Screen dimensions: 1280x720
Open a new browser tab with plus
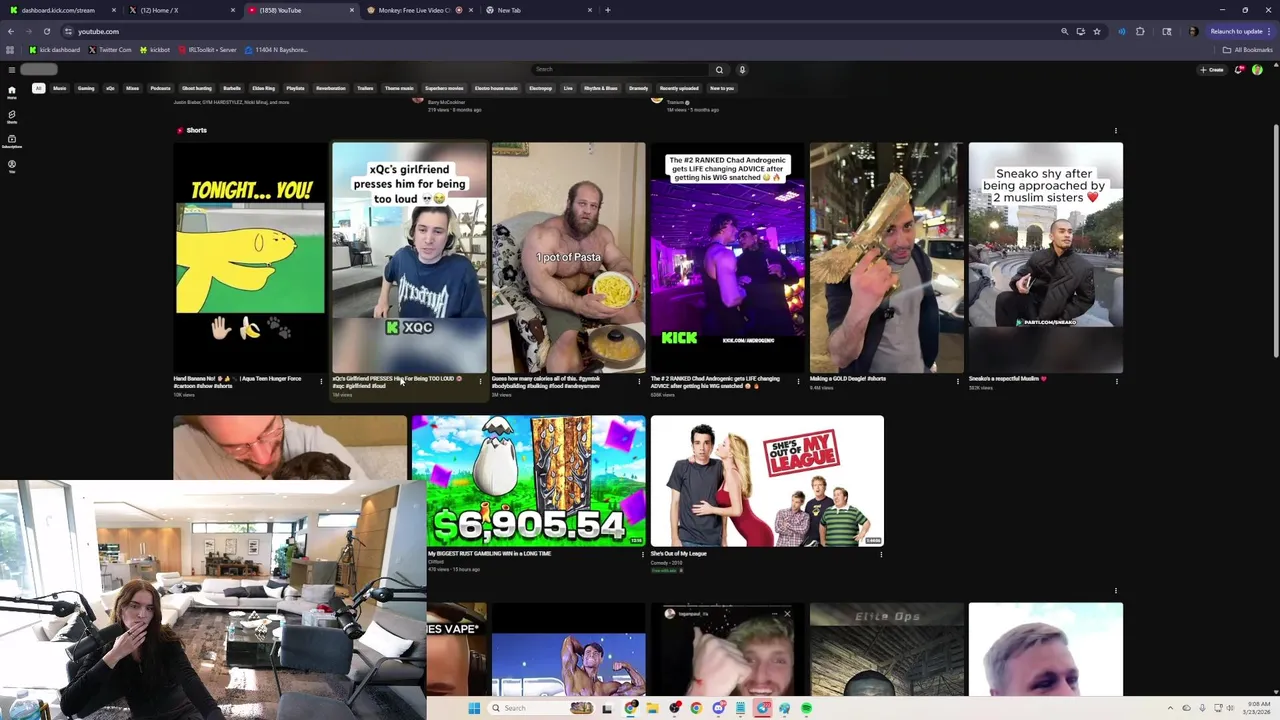click(607, 10)
